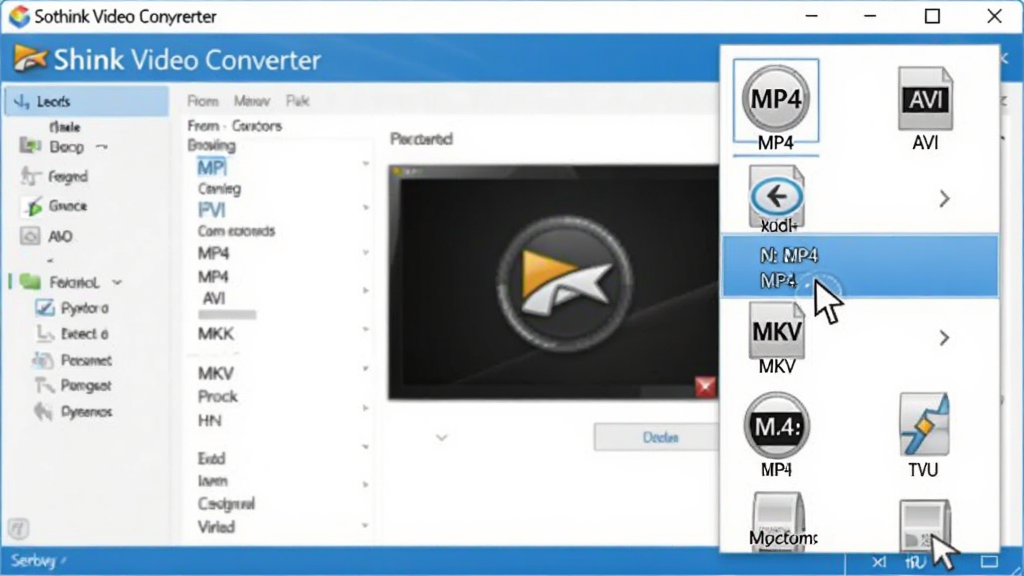Click the faded icon at the sidebar bottom

(18, 528)
